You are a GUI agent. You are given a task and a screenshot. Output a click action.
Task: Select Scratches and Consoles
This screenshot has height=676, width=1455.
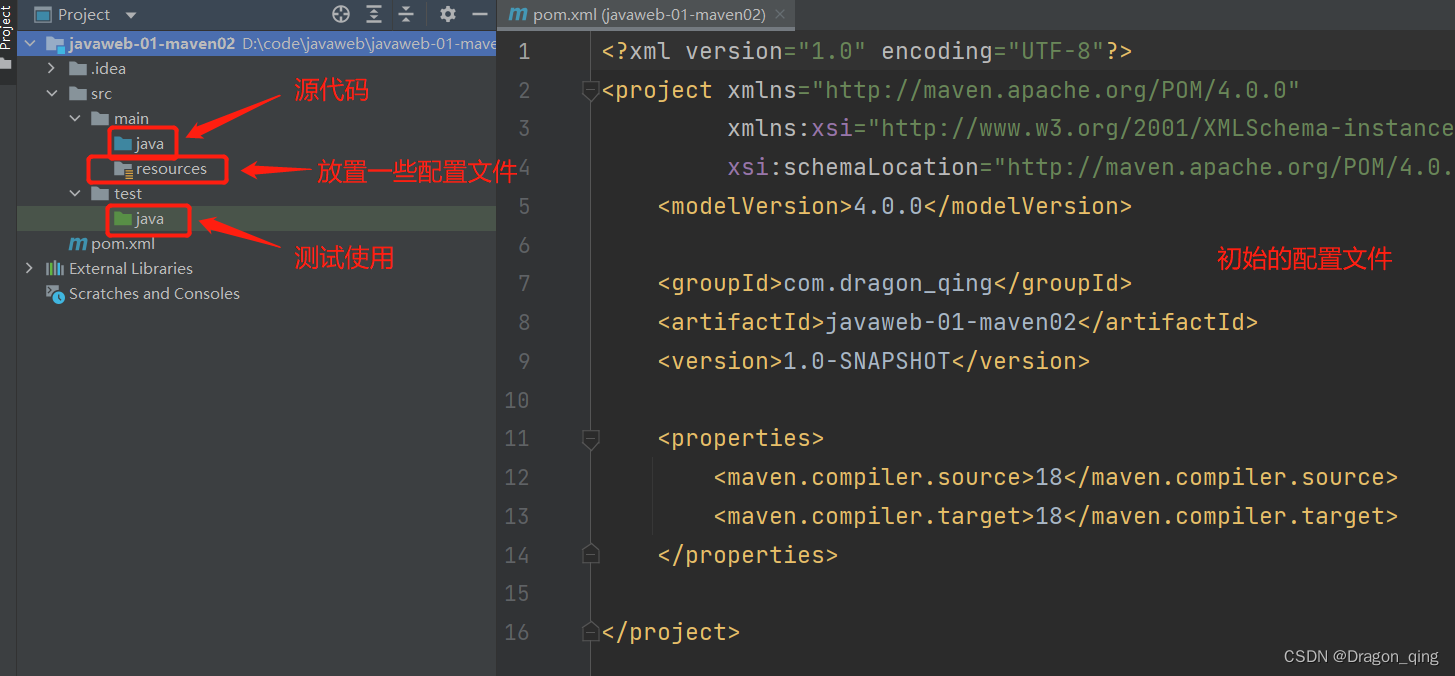pyautogui.click(x=154, y=293)
